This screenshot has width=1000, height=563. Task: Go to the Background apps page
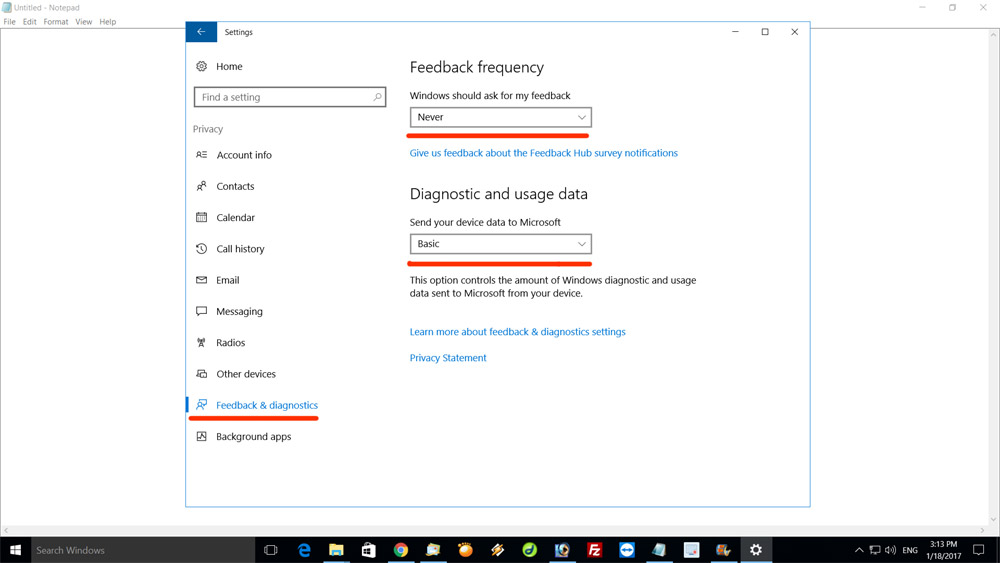click(x=254, y=436)
